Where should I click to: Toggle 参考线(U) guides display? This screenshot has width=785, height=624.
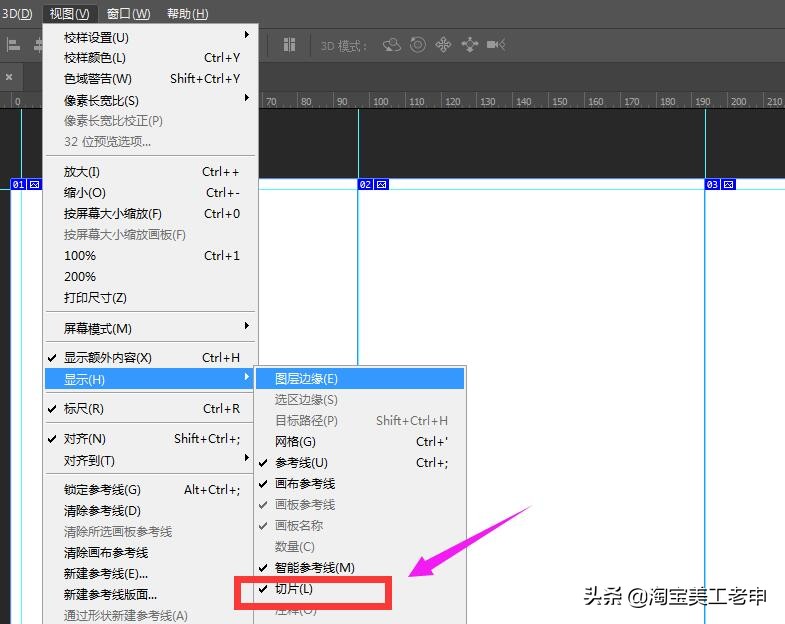tap(360, 463)
